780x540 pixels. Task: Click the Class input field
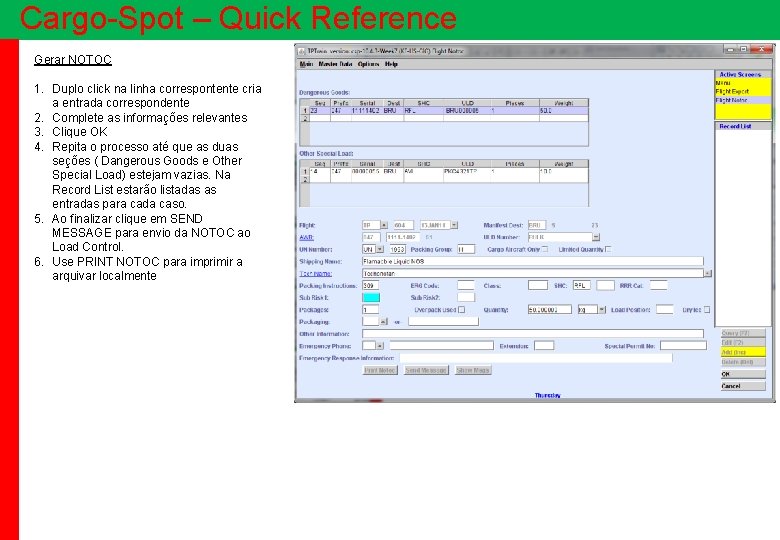click(537, 285)
